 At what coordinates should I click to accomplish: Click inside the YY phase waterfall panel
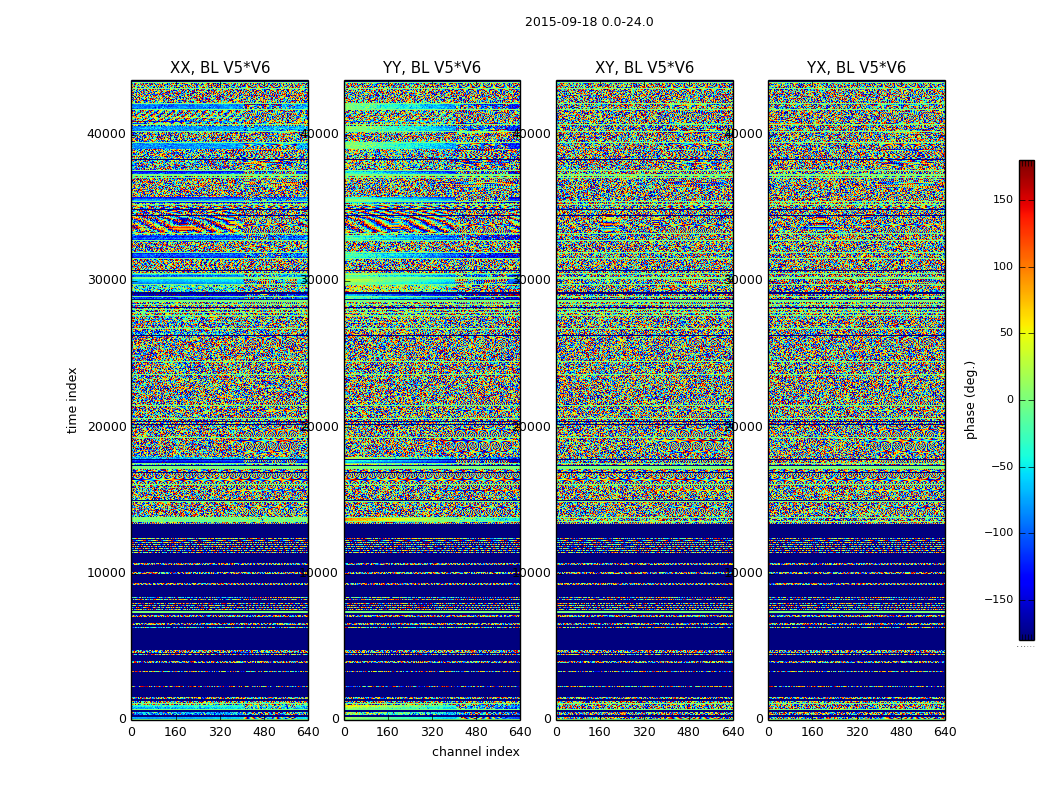point(432,400)
